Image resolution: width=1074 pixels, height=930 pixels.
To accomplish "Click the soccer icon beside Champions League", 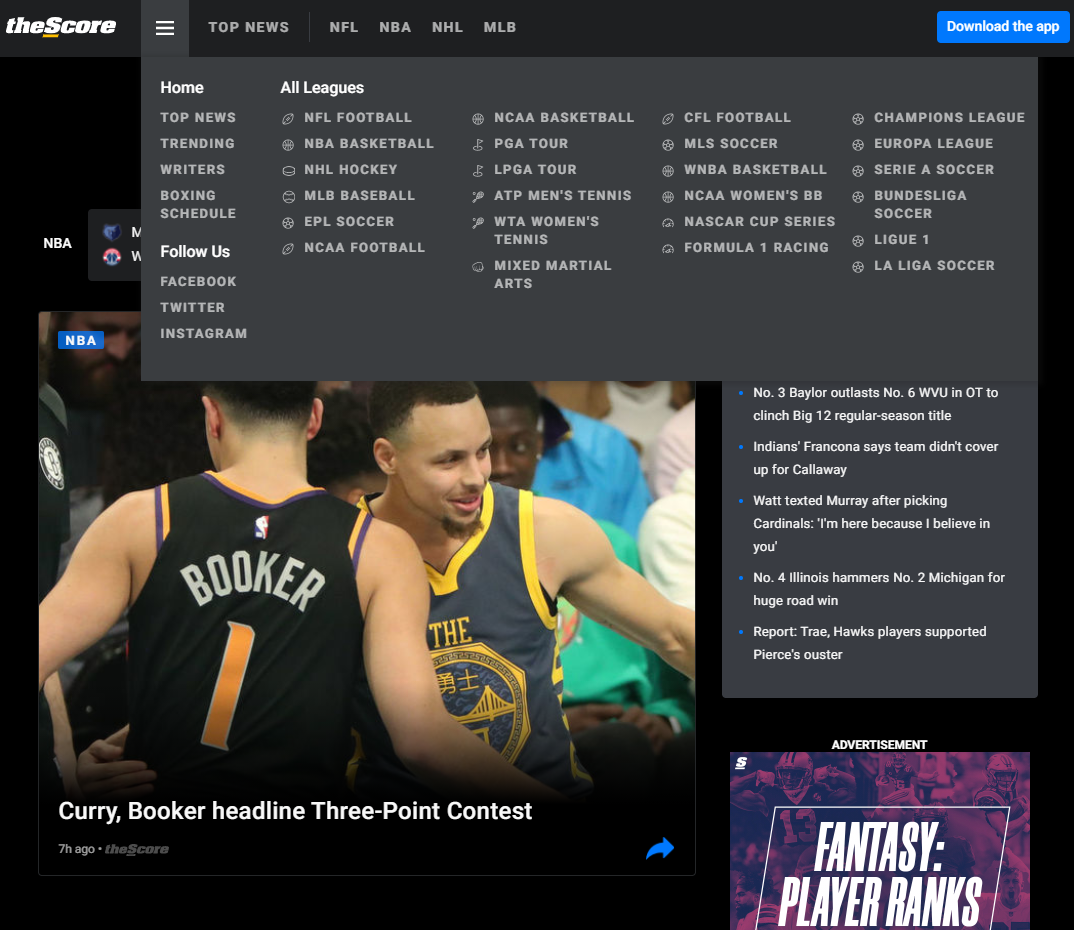I will point(858,119).
